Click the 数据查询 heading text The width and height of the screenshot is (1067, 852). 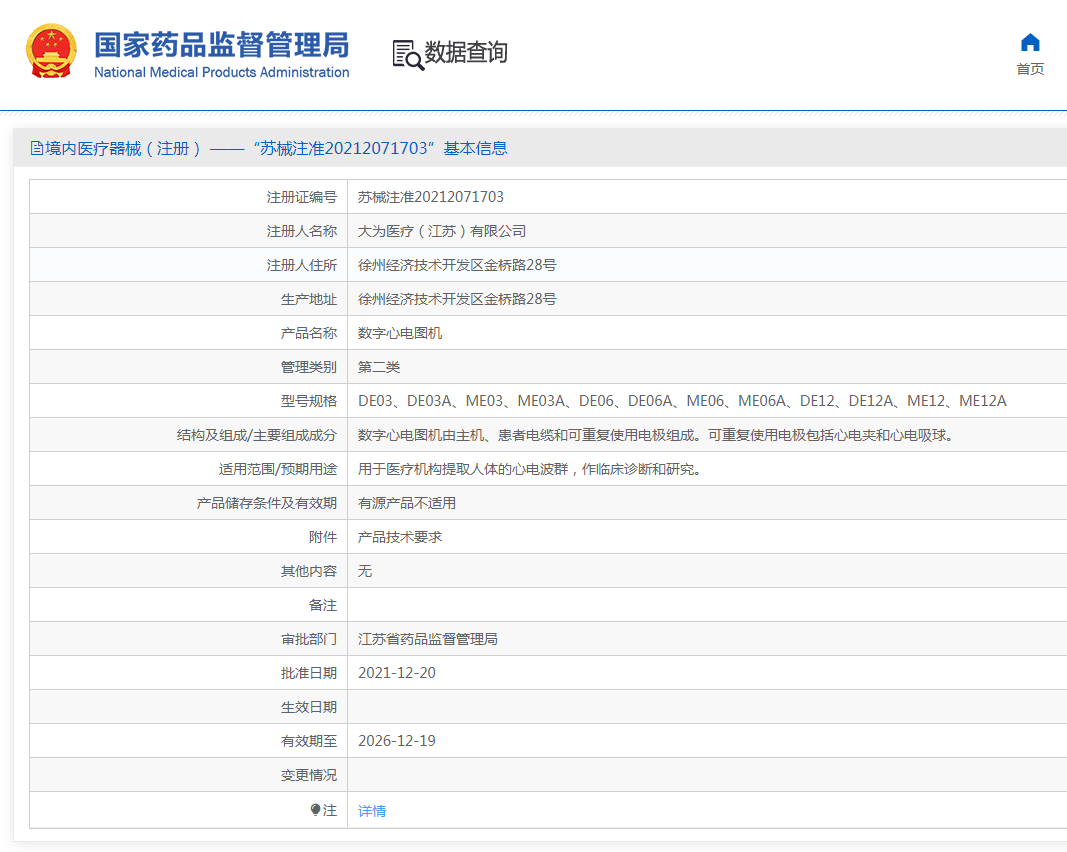[x=466, y=52]
